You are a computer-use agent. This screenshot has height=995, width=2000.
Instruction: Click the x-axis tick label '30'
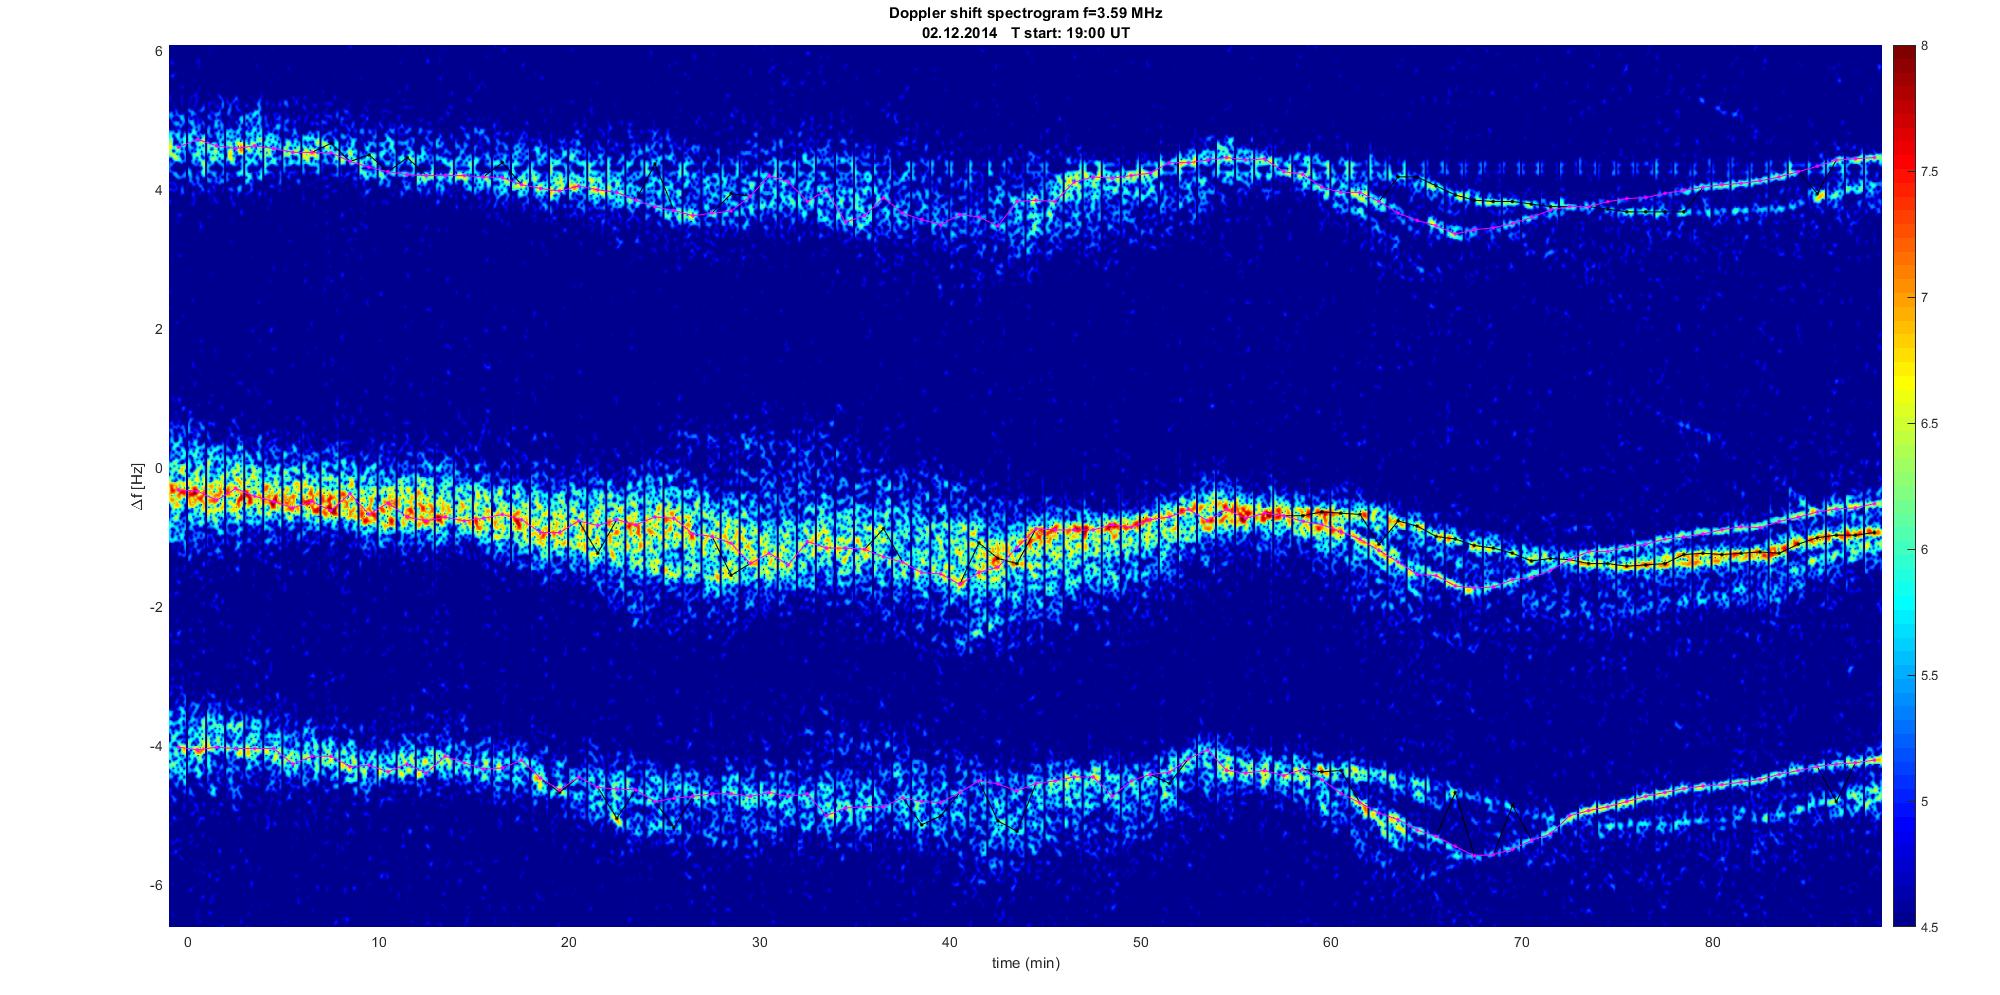(x=759, y=942)
